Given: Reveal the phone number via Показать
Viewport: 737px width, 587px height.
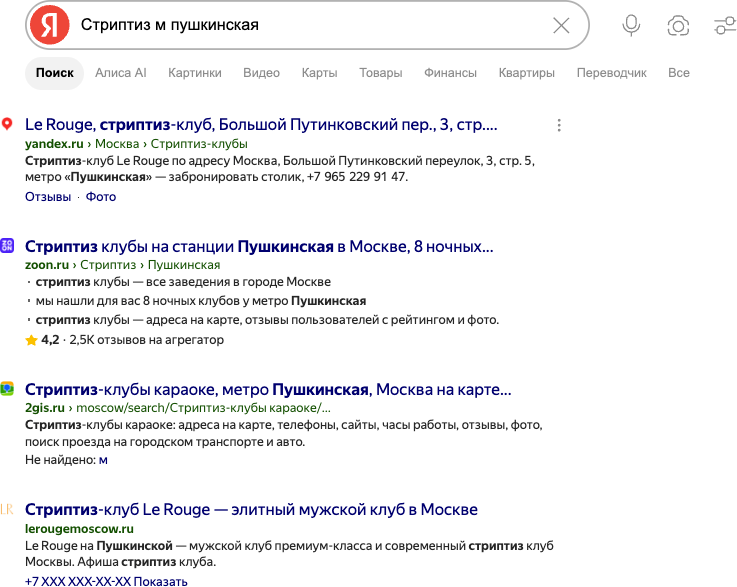Looking at the screenshot, I should click(160, 581).
